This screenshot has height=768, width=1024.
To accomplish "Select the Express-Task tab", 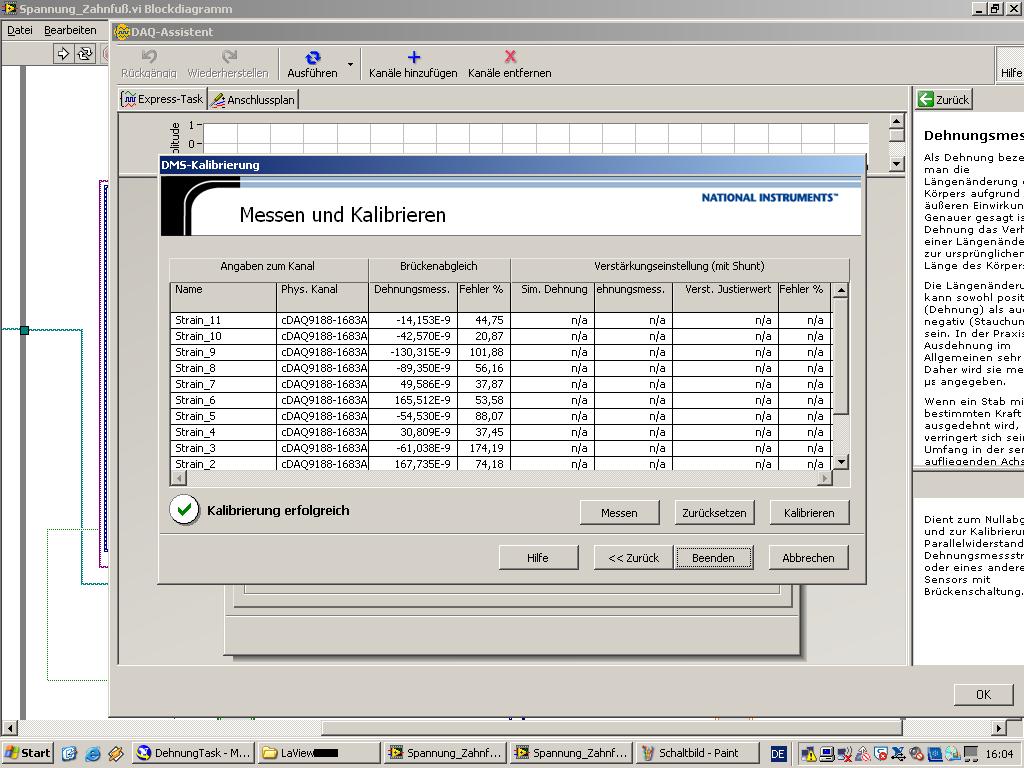I will [x=163, y=99].
